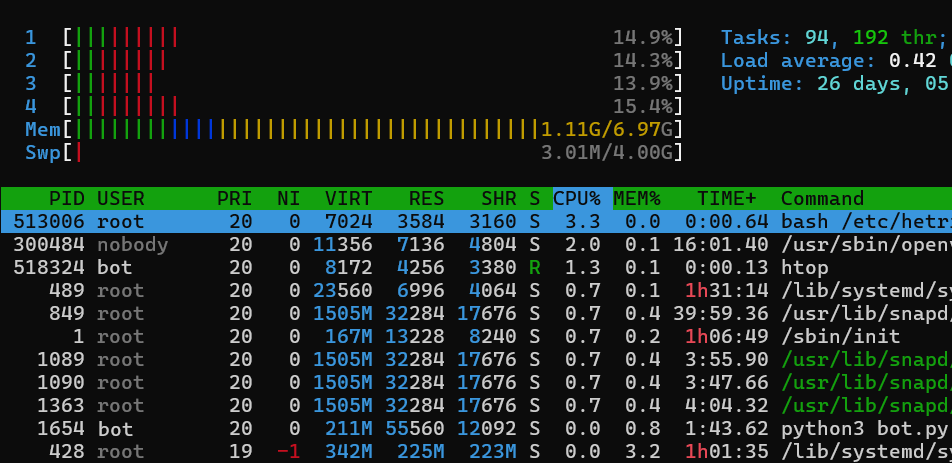Click the 14.9% CPU 1 value
952x463 pixels.
tap(643, 38)
